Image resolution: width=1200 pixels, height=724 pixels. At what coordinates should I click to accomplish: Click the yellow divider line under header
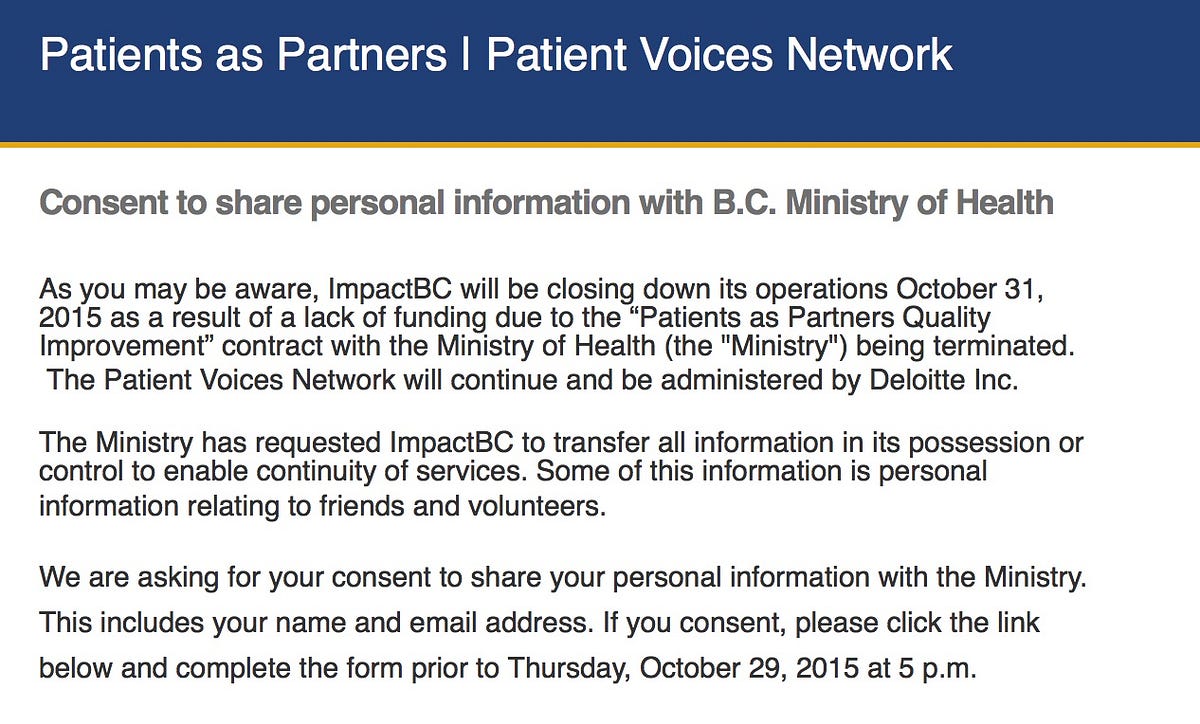tap(600, 144)
